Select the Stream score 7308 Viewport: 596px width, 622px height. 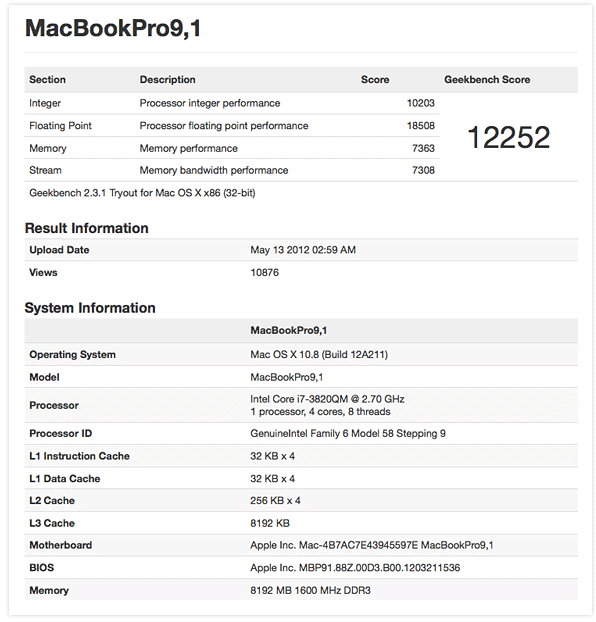point(423,171)
